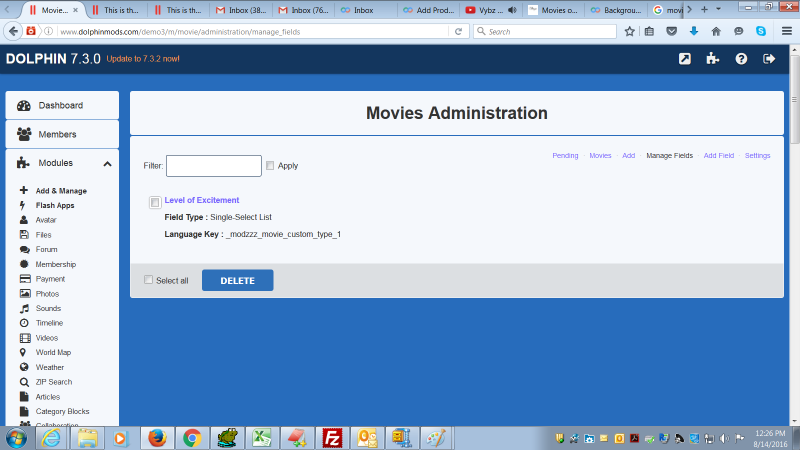Focus the Filter input field

click(214, 166)
